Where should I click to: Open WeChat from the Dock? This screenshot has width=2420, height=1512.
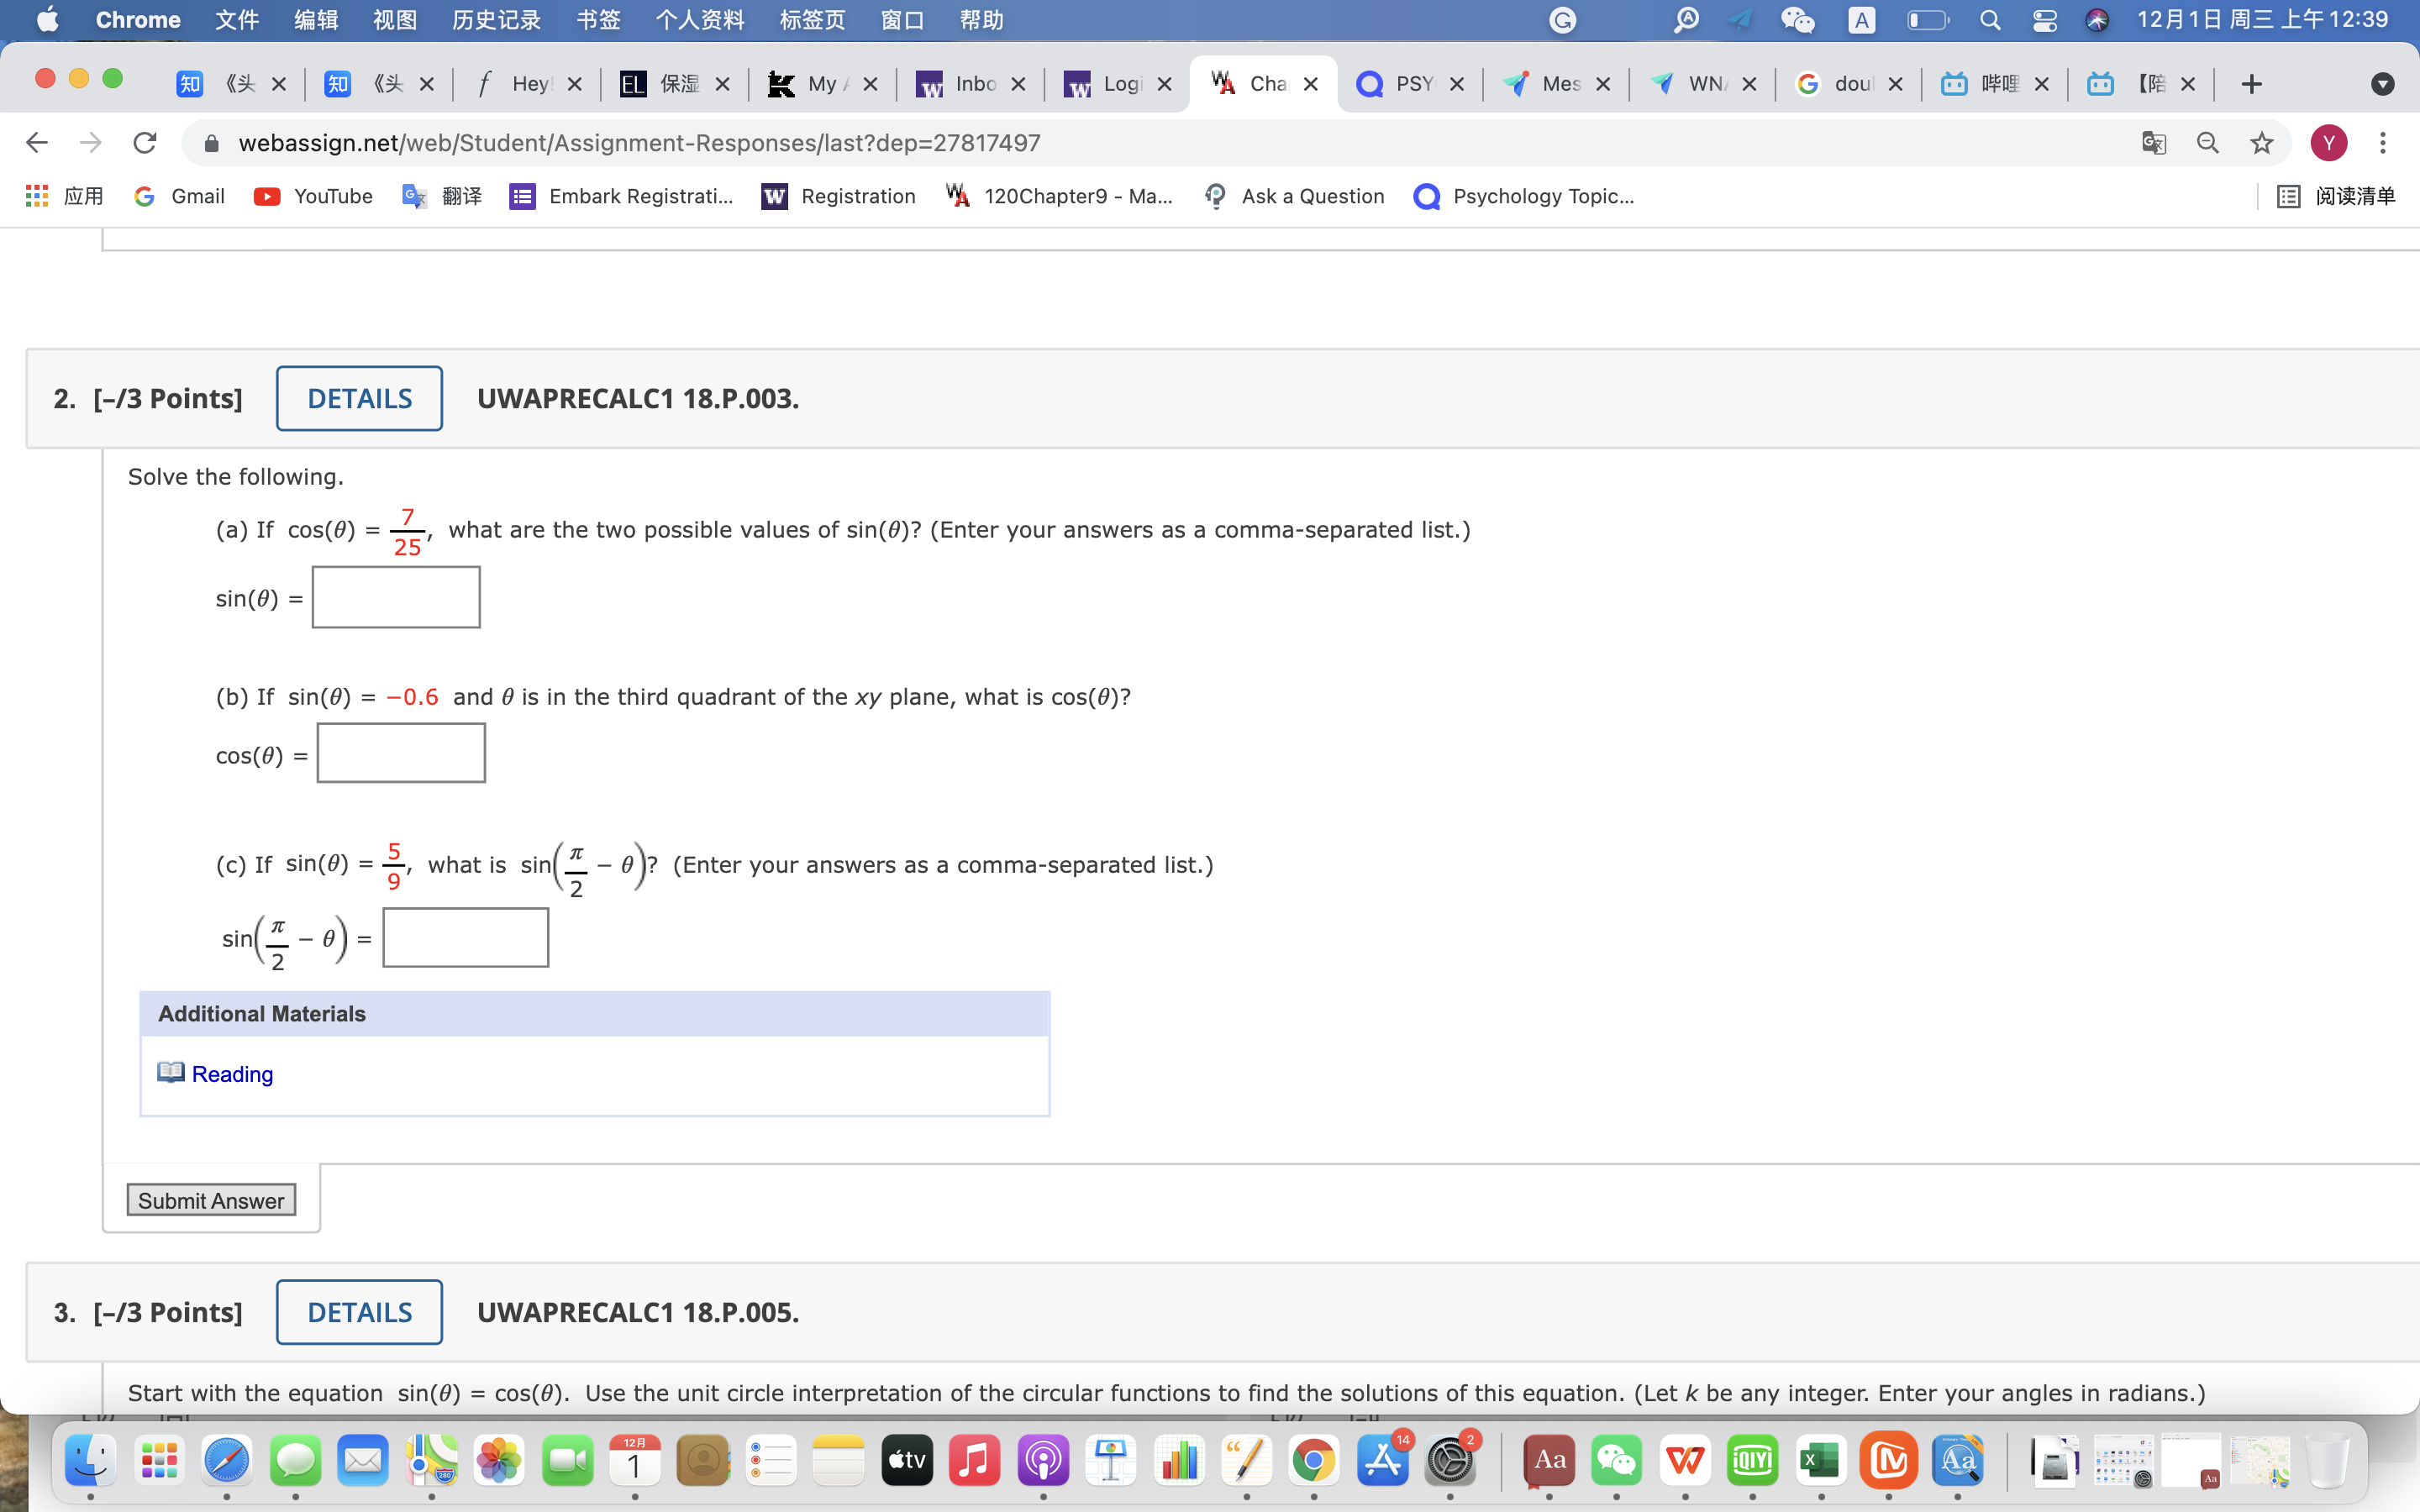click(x=1616, y=1461)
